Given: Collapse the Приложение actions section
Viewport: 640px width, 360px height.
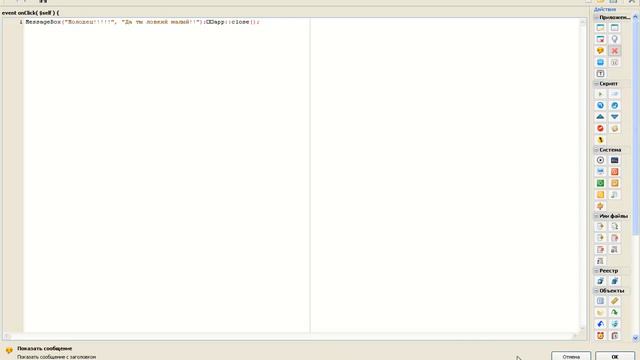Looking at the screenshot, I should pos(596,18).
